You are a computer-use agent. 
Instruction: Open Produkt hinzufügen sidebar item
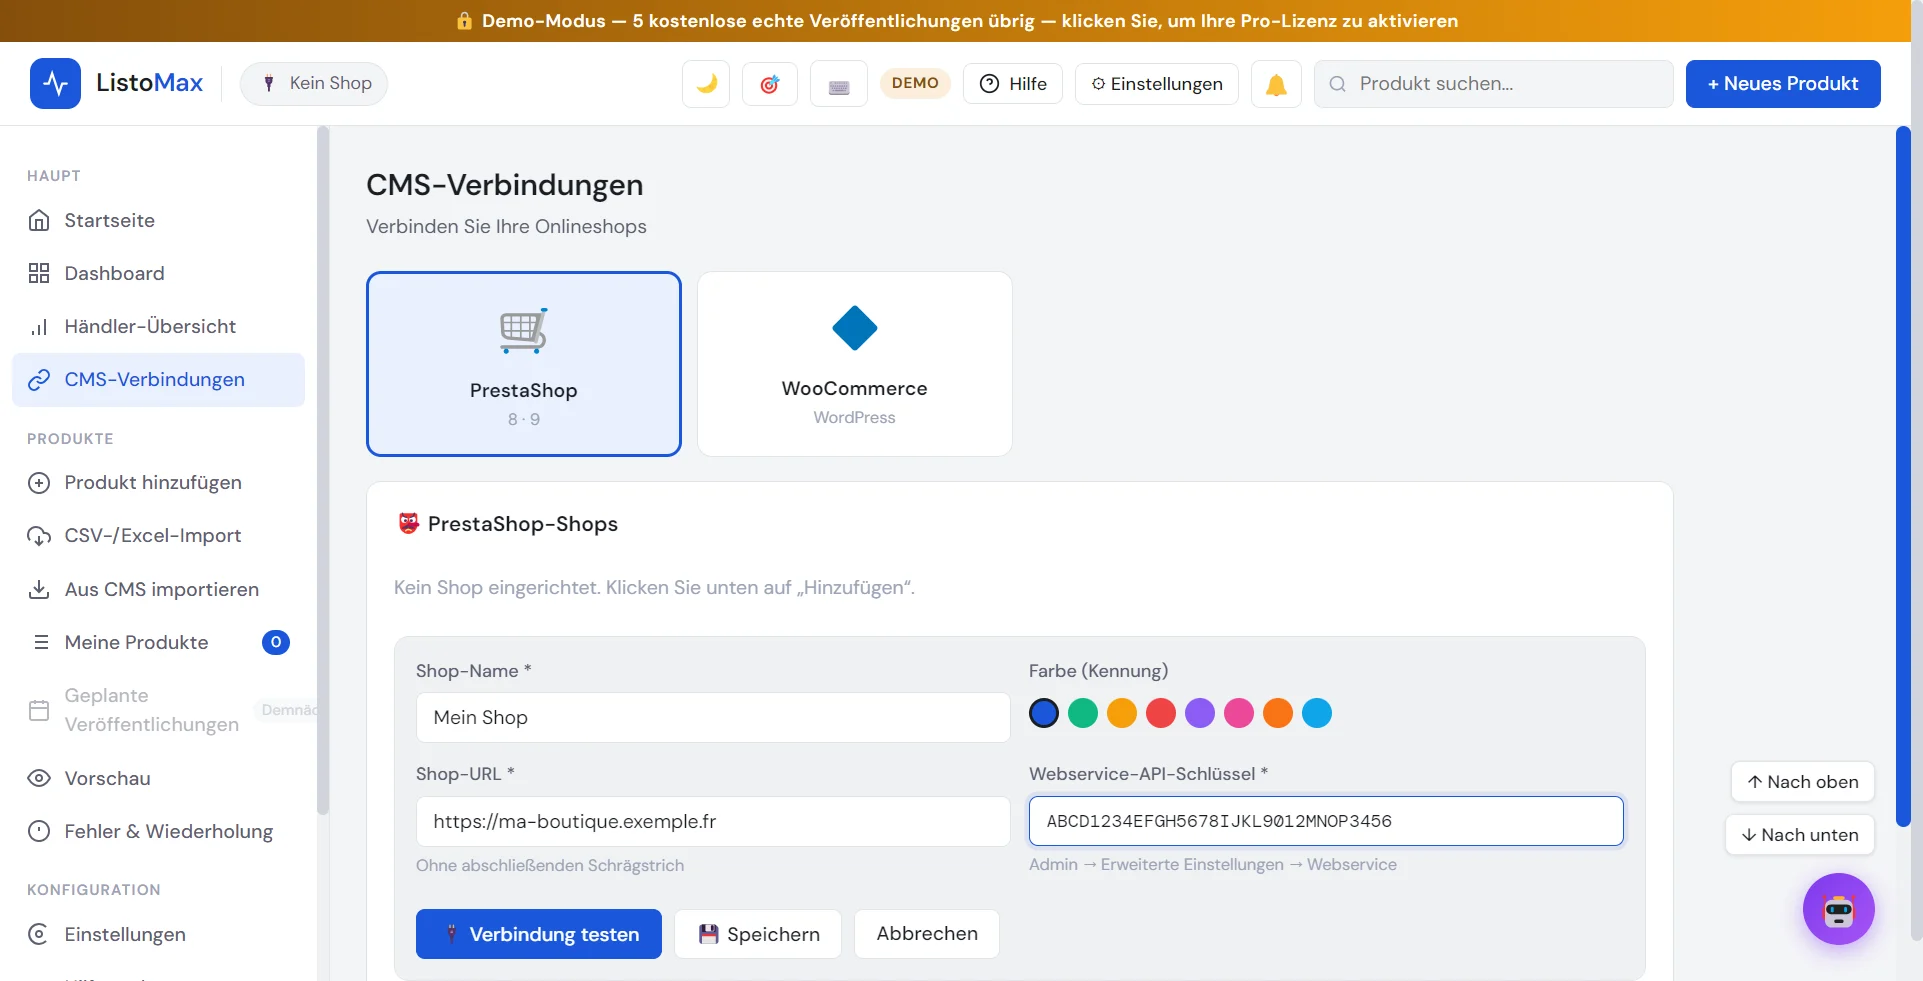pos(158,483)
